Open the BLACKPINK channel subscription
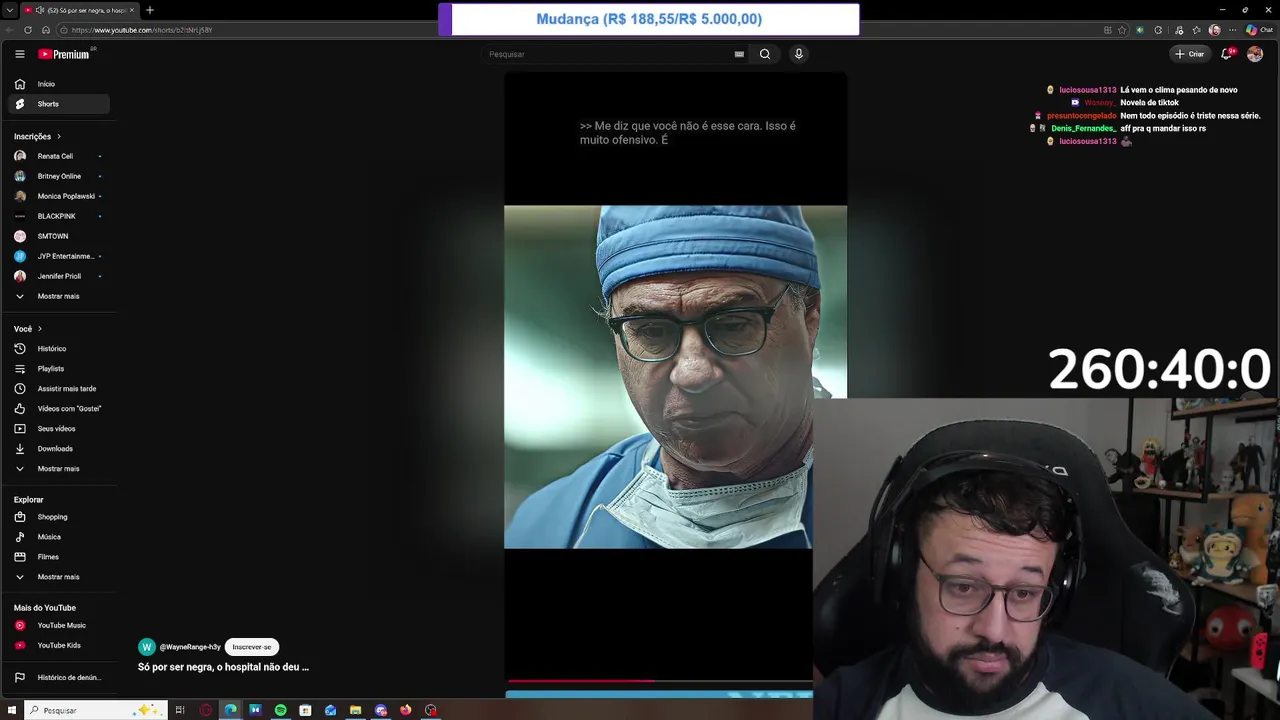Screen dimensions: 1280x720 click(x=59, y=216)
